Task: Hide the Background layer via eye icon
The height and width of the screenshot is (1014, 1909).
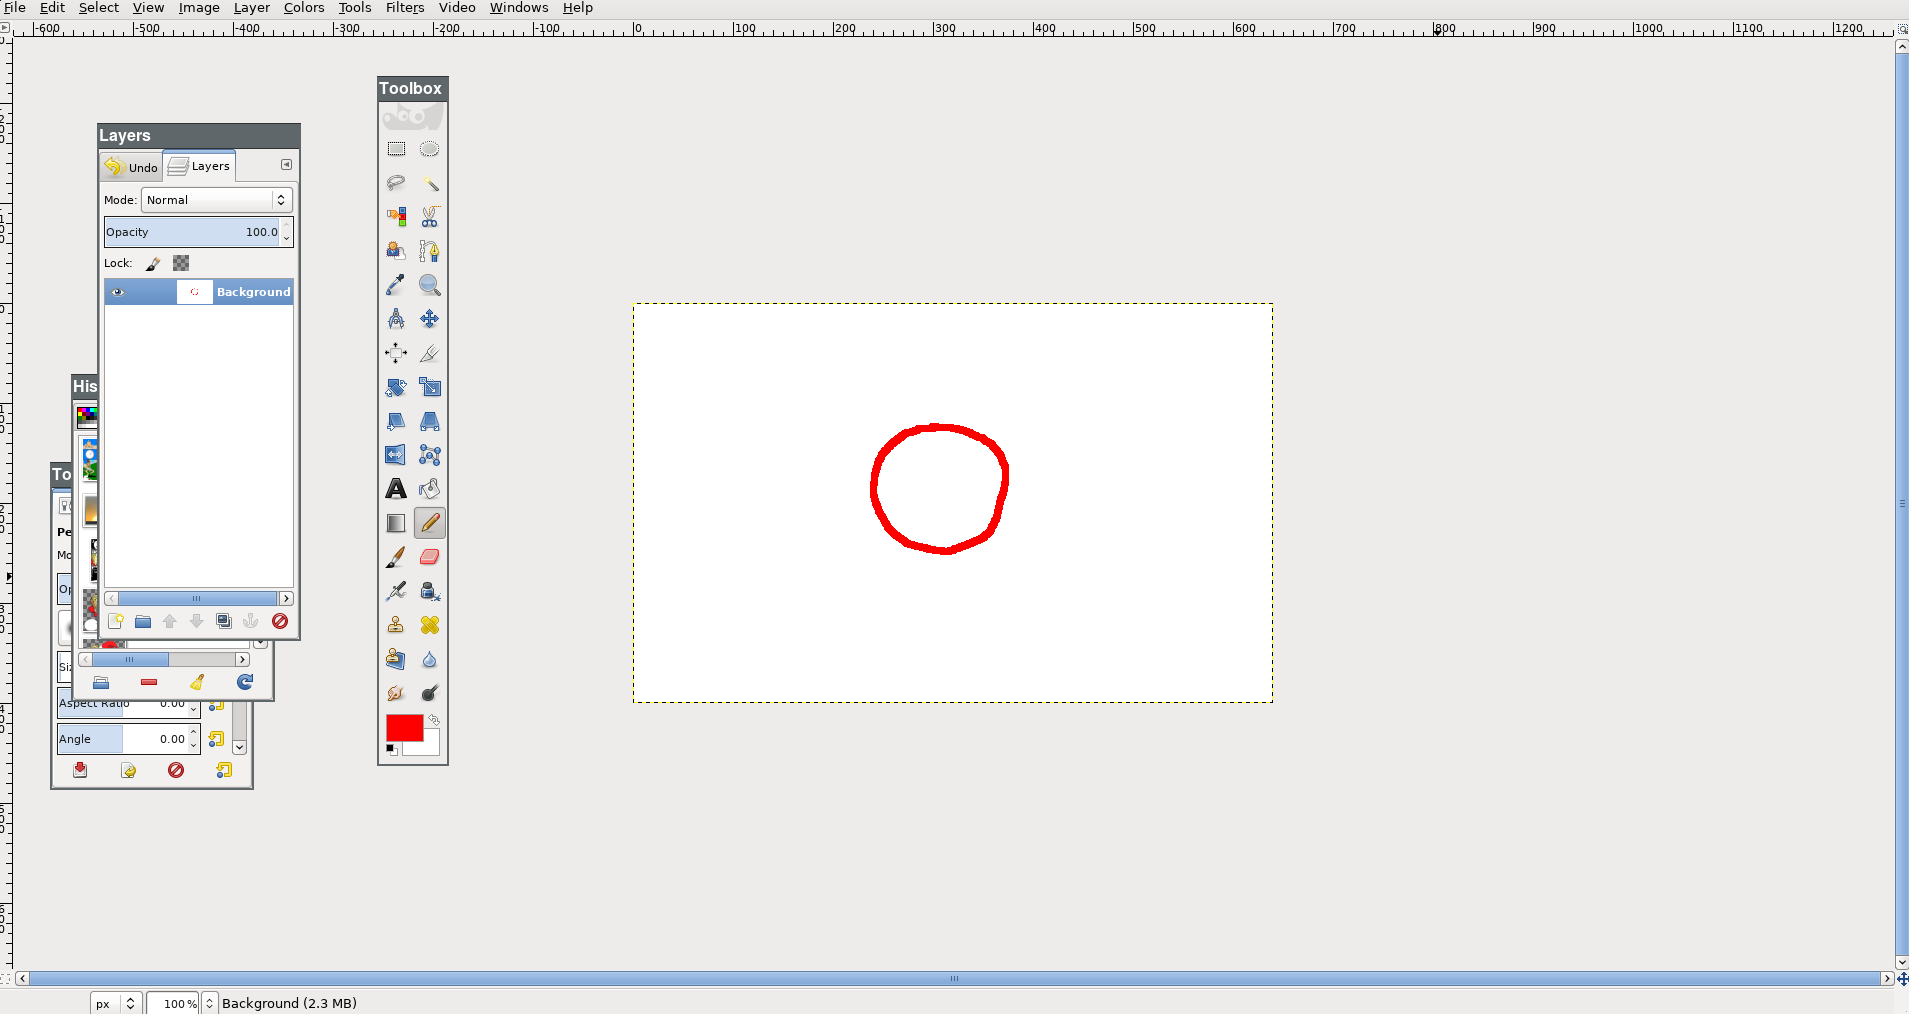Action: (x=118, y=292)
